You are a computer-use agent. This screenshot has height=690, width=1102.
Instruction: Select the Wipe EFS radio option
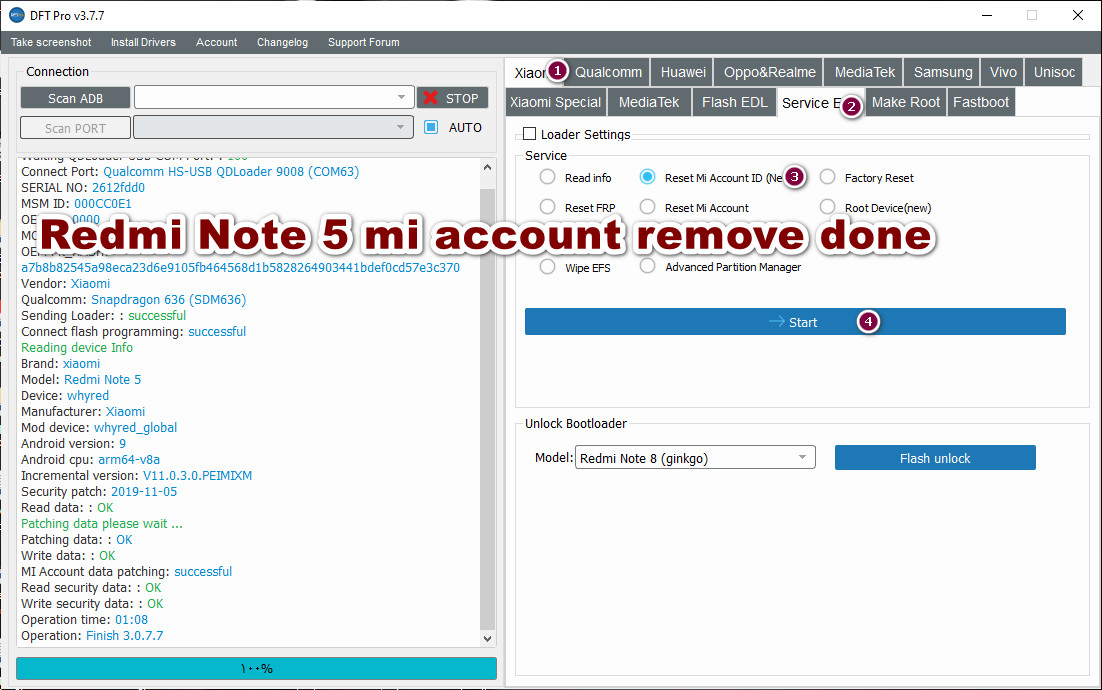(547, 267)
